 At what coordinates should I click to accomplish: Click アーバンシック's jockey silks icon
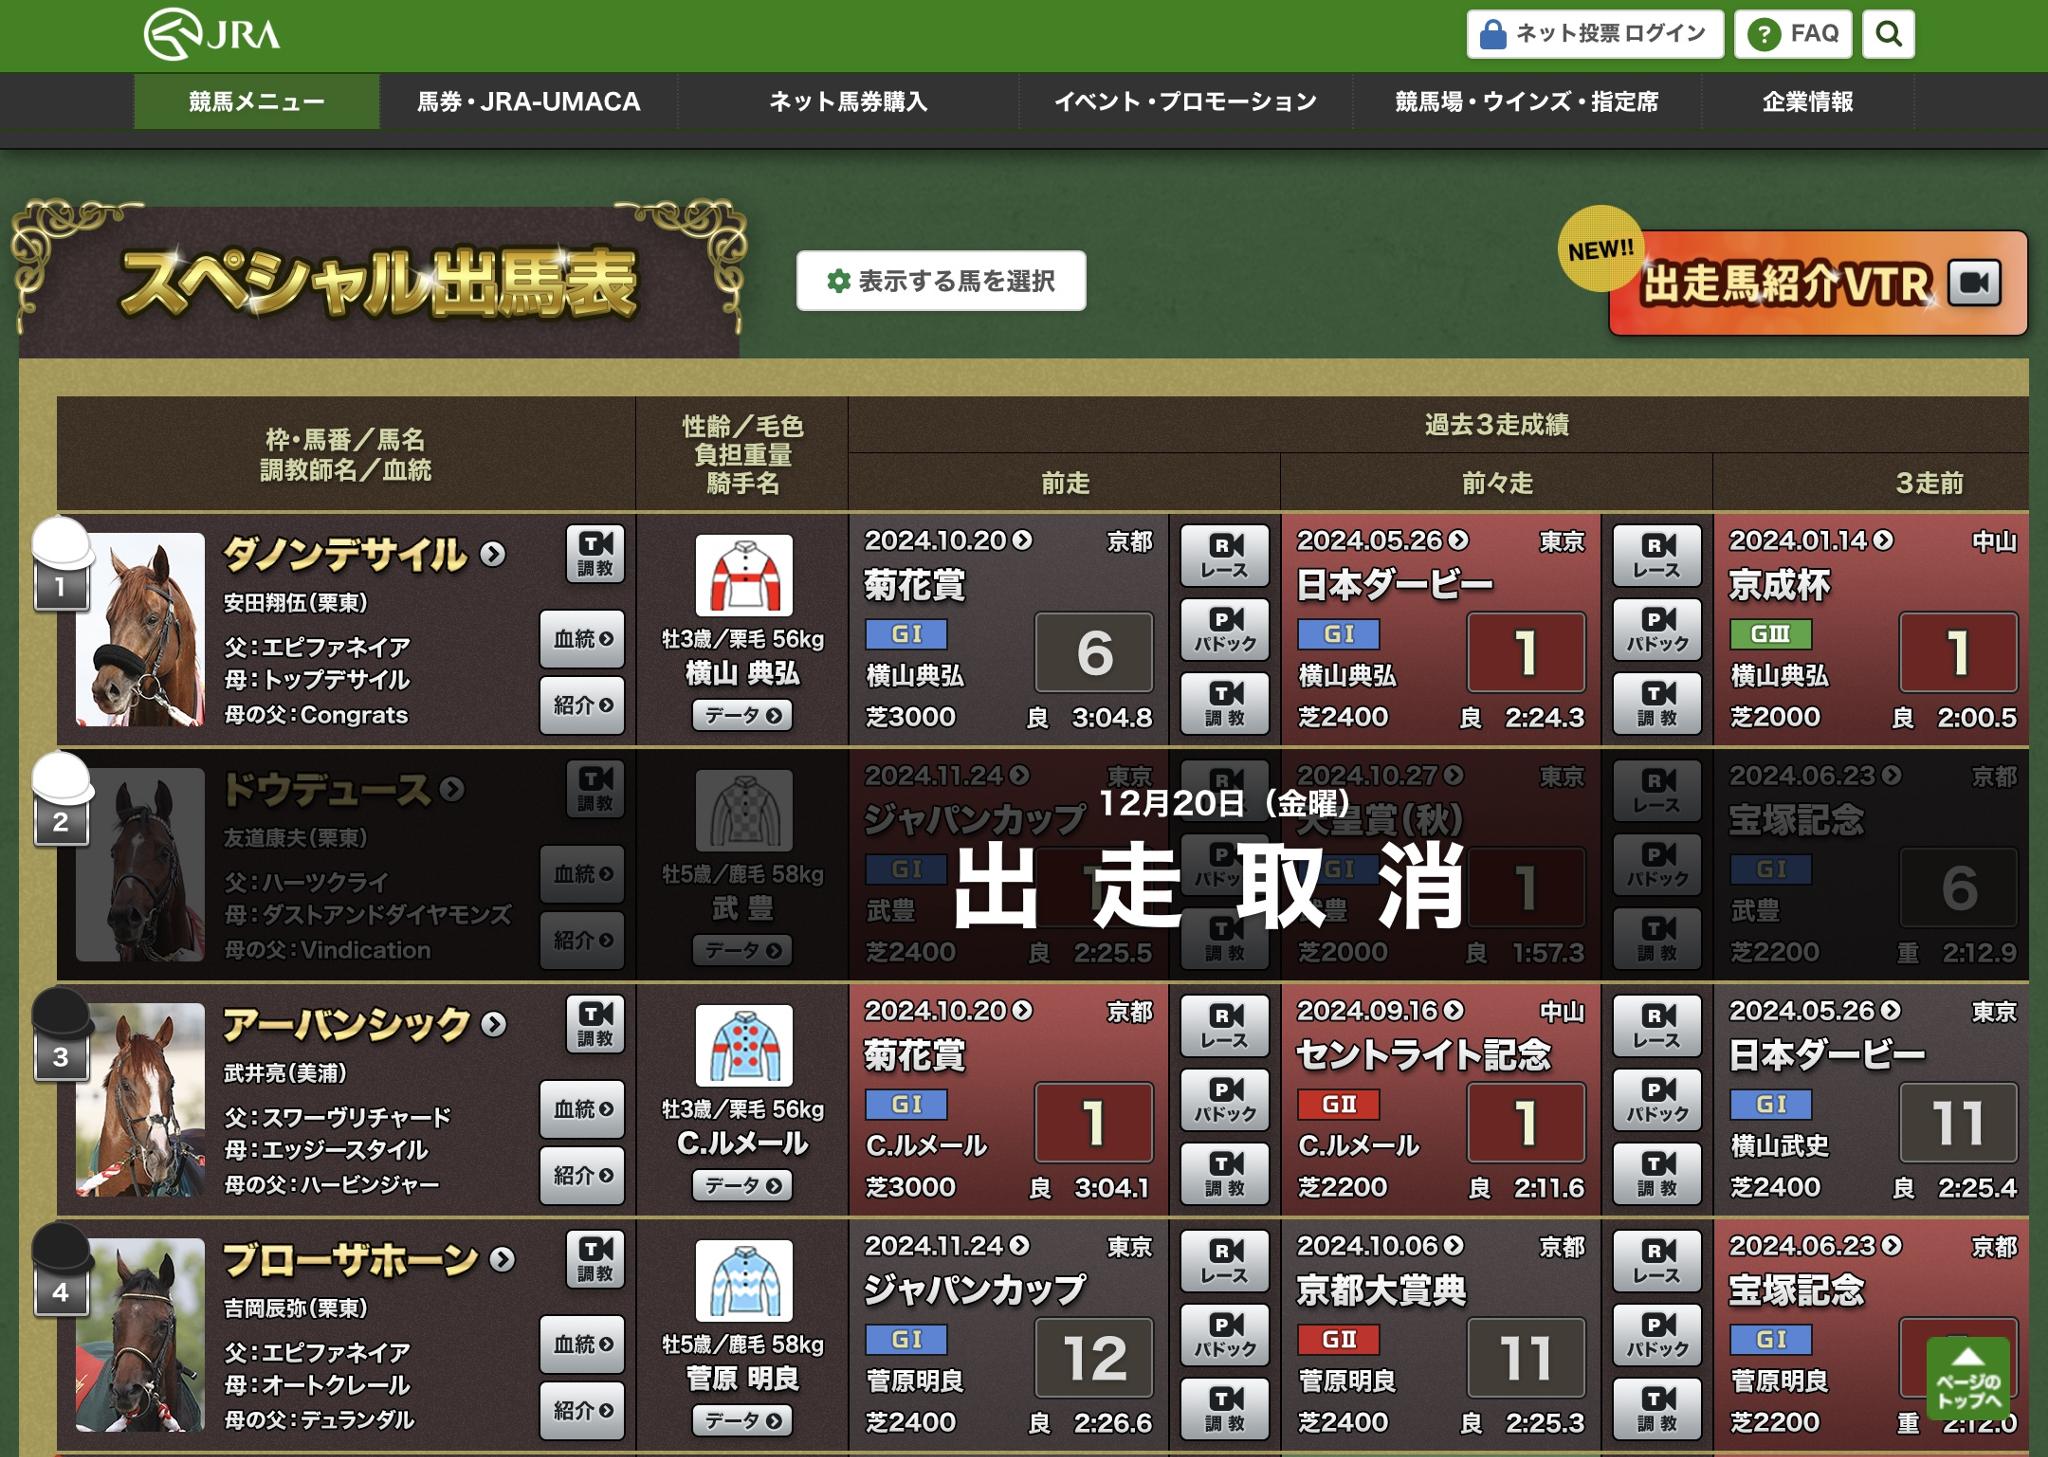pyautogui.click(x=743, y=1045)
